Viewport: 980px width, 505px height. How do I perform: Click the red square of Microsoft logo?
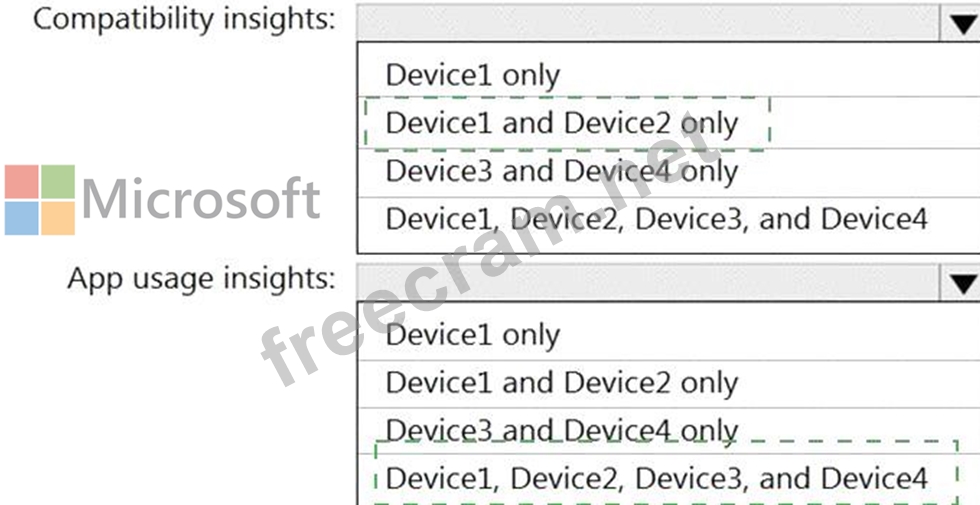(22, 182)
